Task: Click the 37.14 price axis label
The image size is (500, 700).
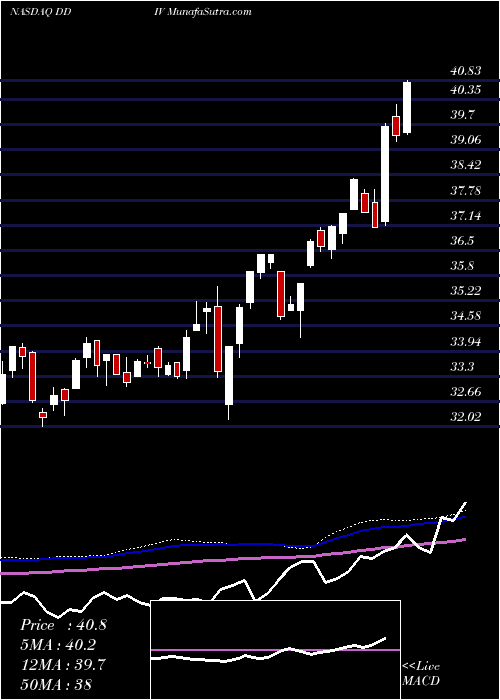Action: tap(465, 216)
